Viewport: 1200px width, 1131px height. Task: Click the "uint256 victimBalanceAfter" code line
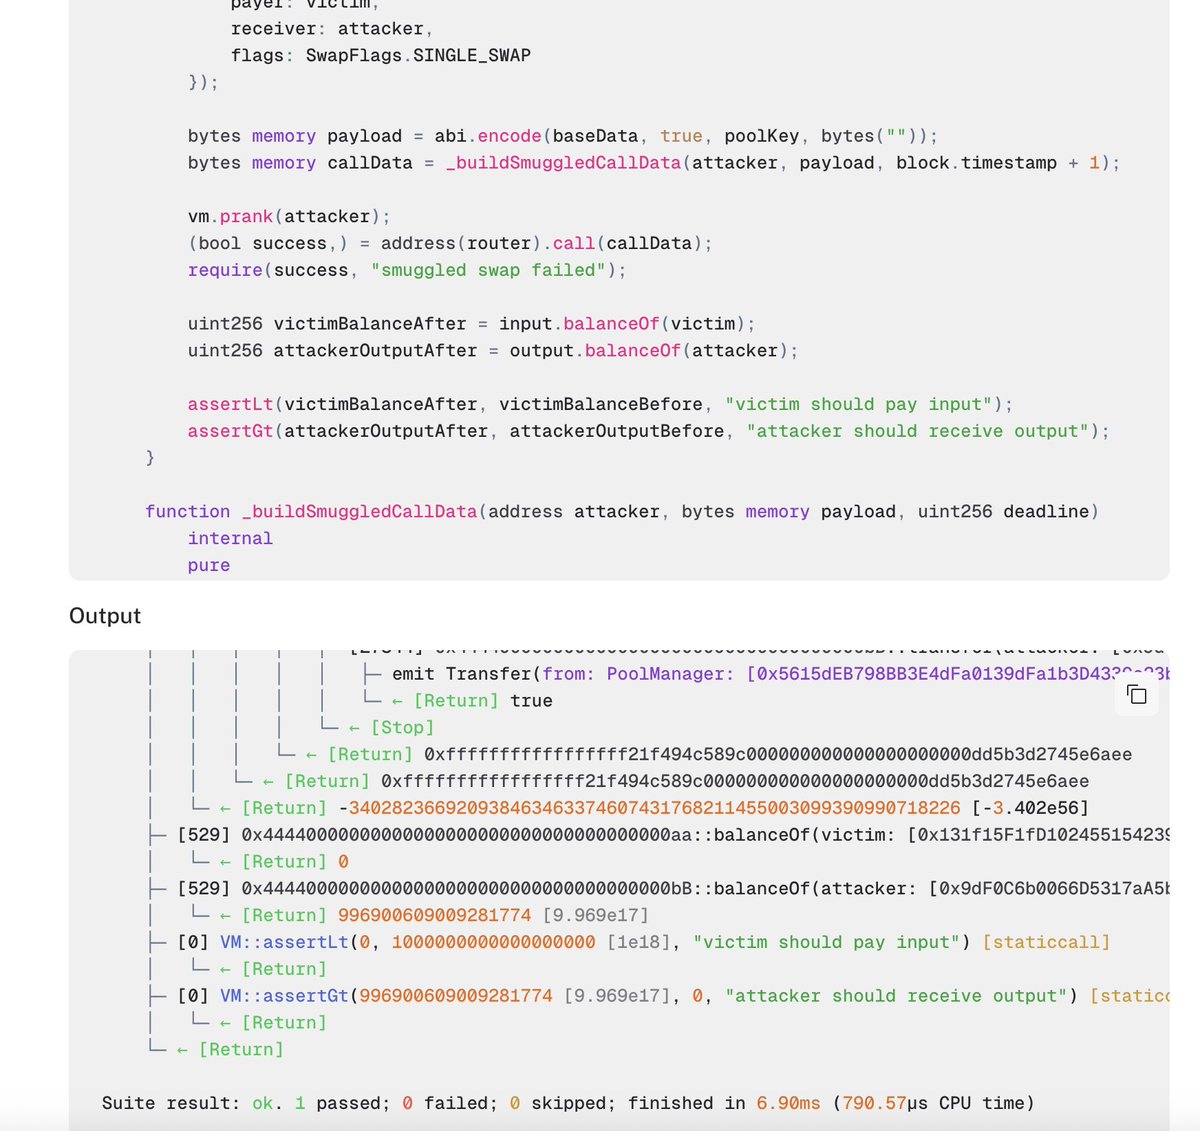click(472, 324)
